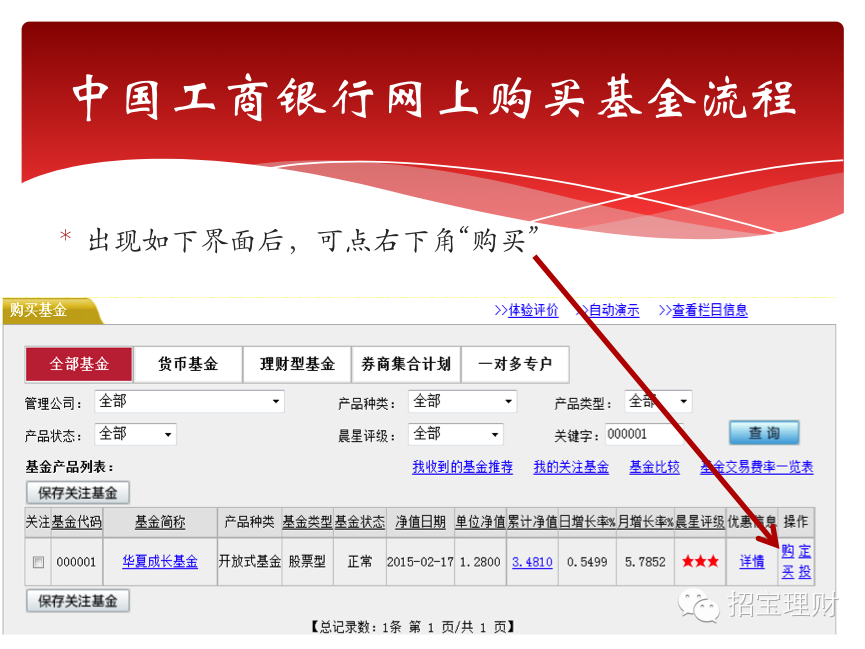Open 基金交易费率一览表 link

point(756,467)
